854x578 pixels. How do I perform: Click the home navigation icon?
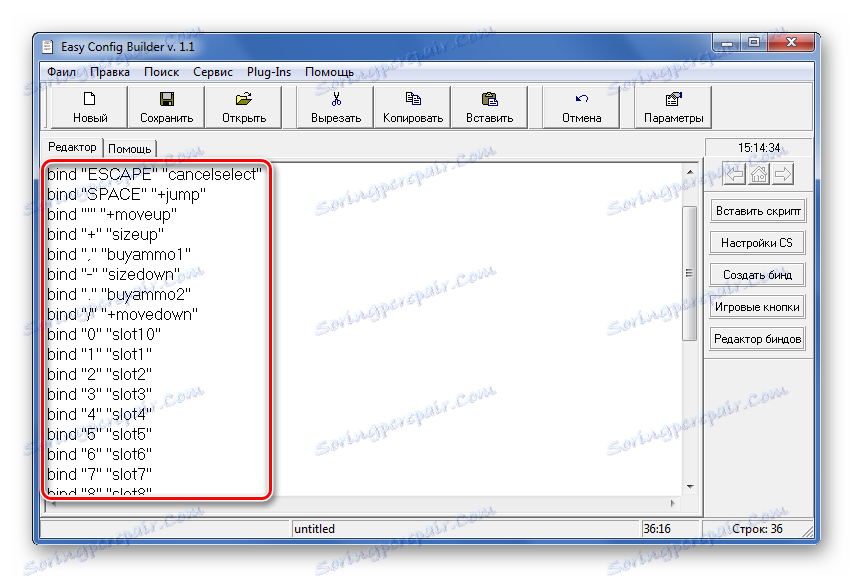758,174
